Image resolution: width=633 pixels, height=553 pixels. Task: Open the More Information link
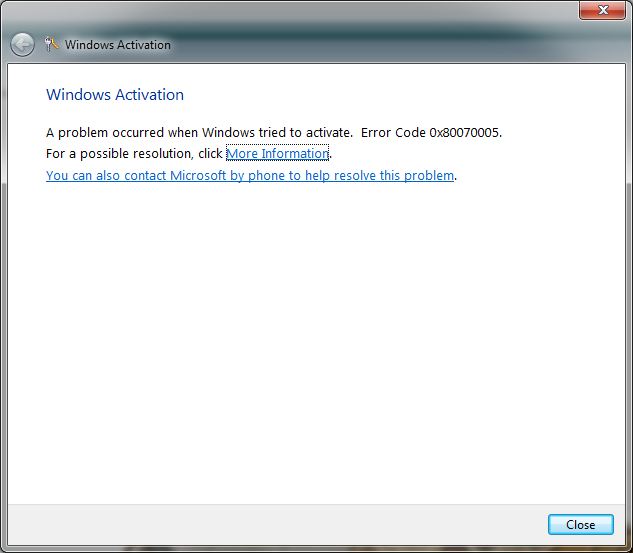[x=277, y=153]
